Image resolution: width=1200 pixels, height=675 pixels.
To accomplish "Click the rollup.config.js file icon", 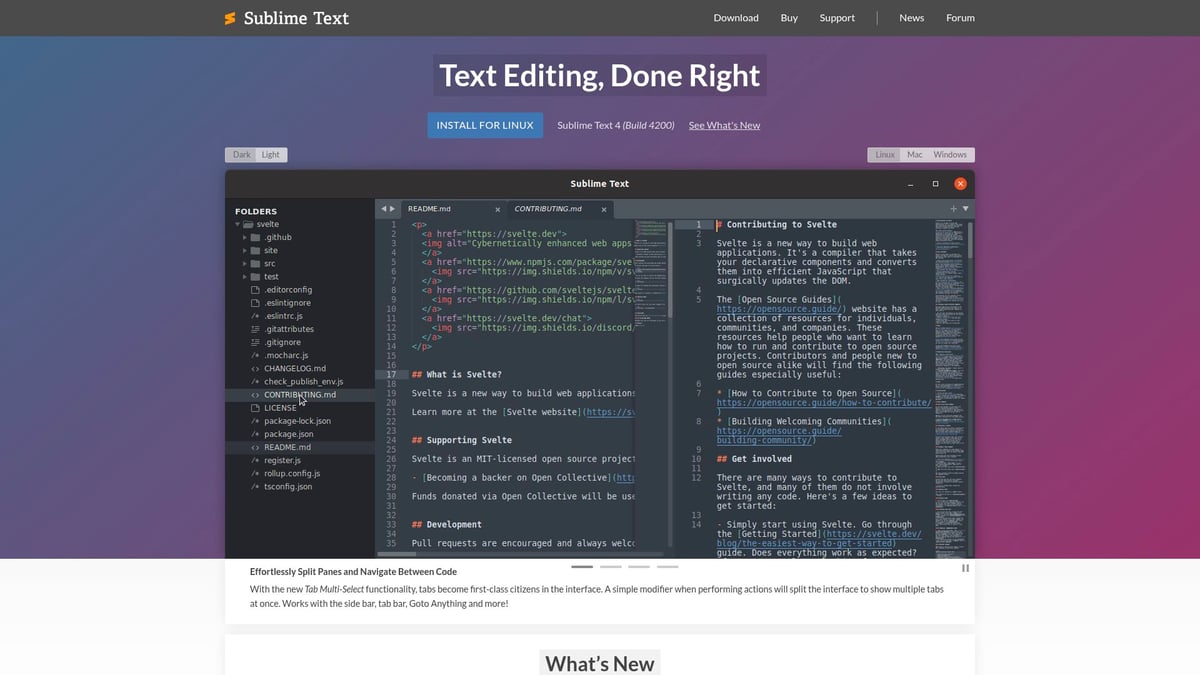I will pos(256,474).
